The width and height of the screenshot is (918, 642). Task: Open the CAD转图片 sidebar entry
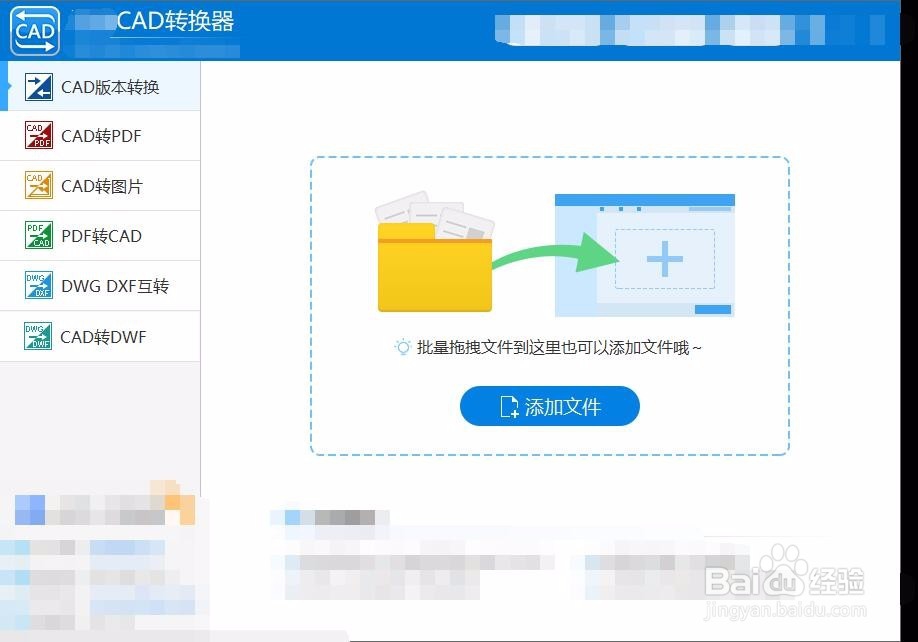click(100, 185)
